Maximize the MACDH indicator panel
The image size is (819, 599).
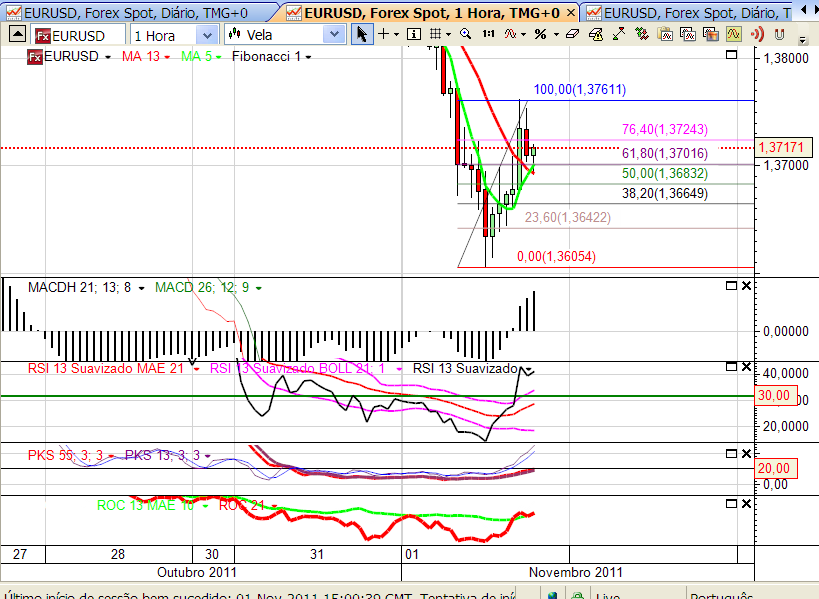pos(731,286)
